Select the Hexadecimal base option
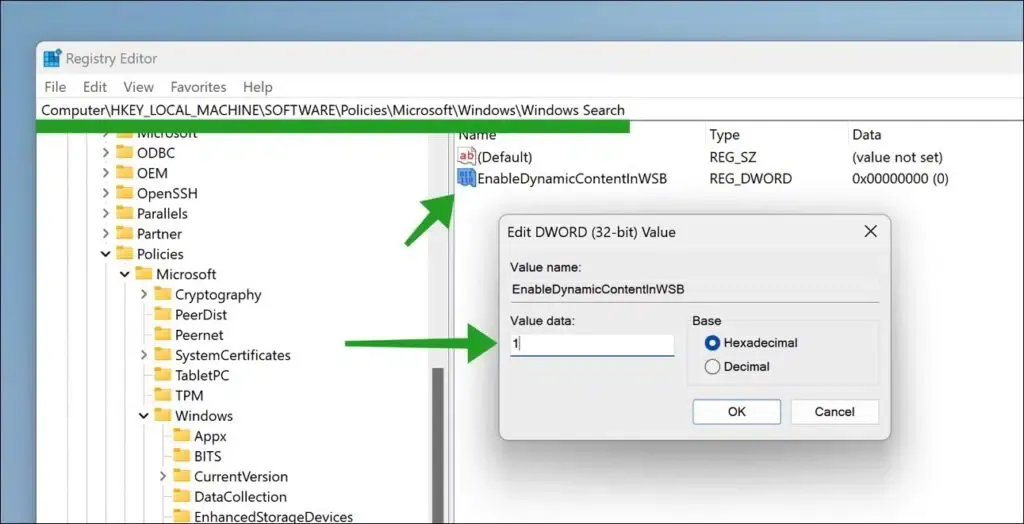The width and height of the screenshot is (1024, 524). [x=712, y=343]
